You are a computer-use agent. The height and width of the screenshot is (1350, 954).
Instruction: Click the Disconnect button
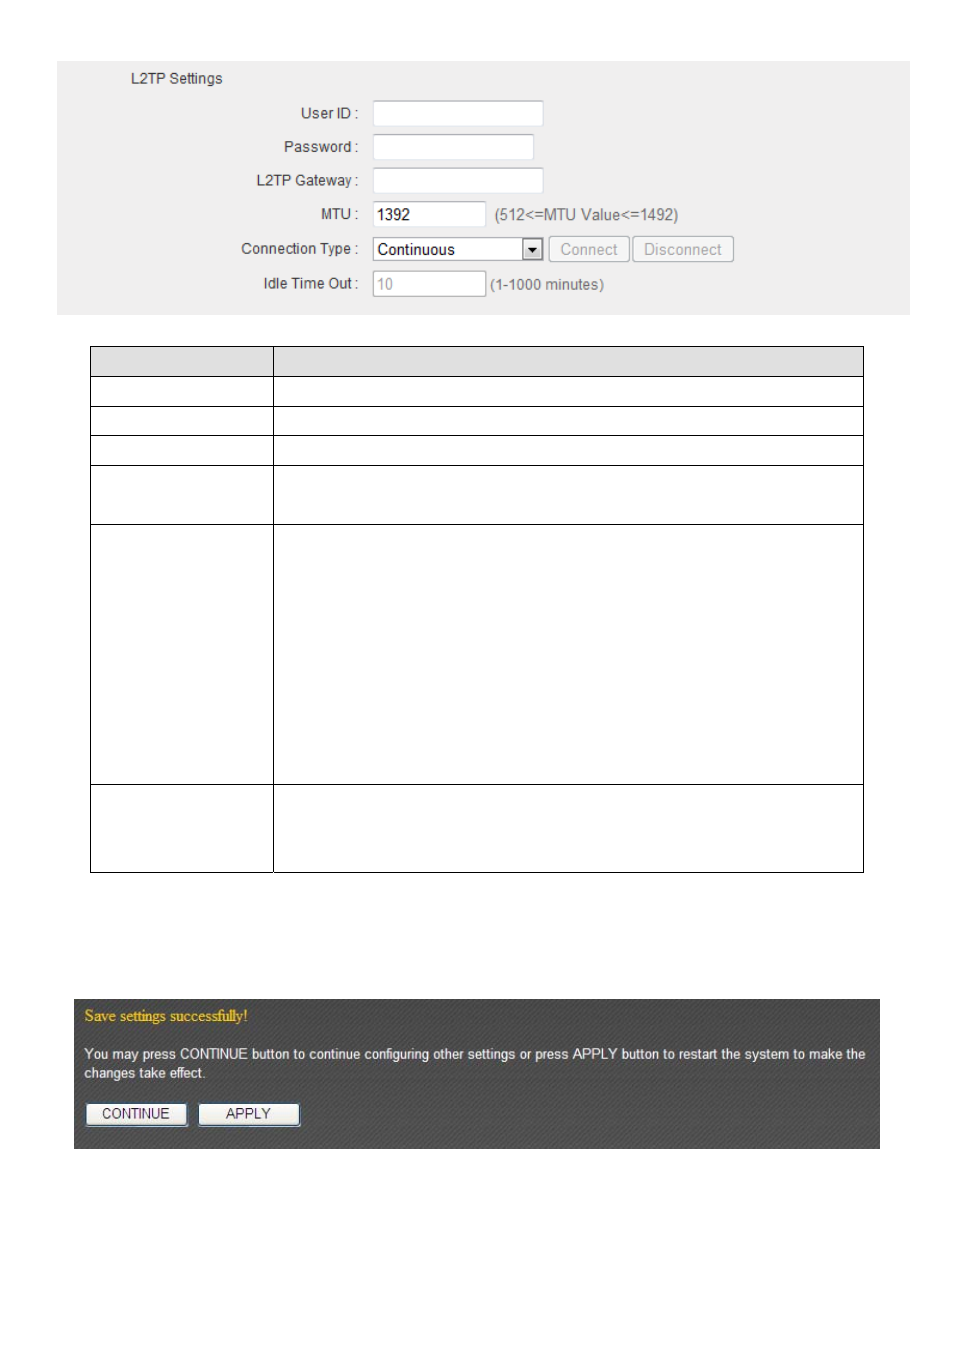click(683, 249)
